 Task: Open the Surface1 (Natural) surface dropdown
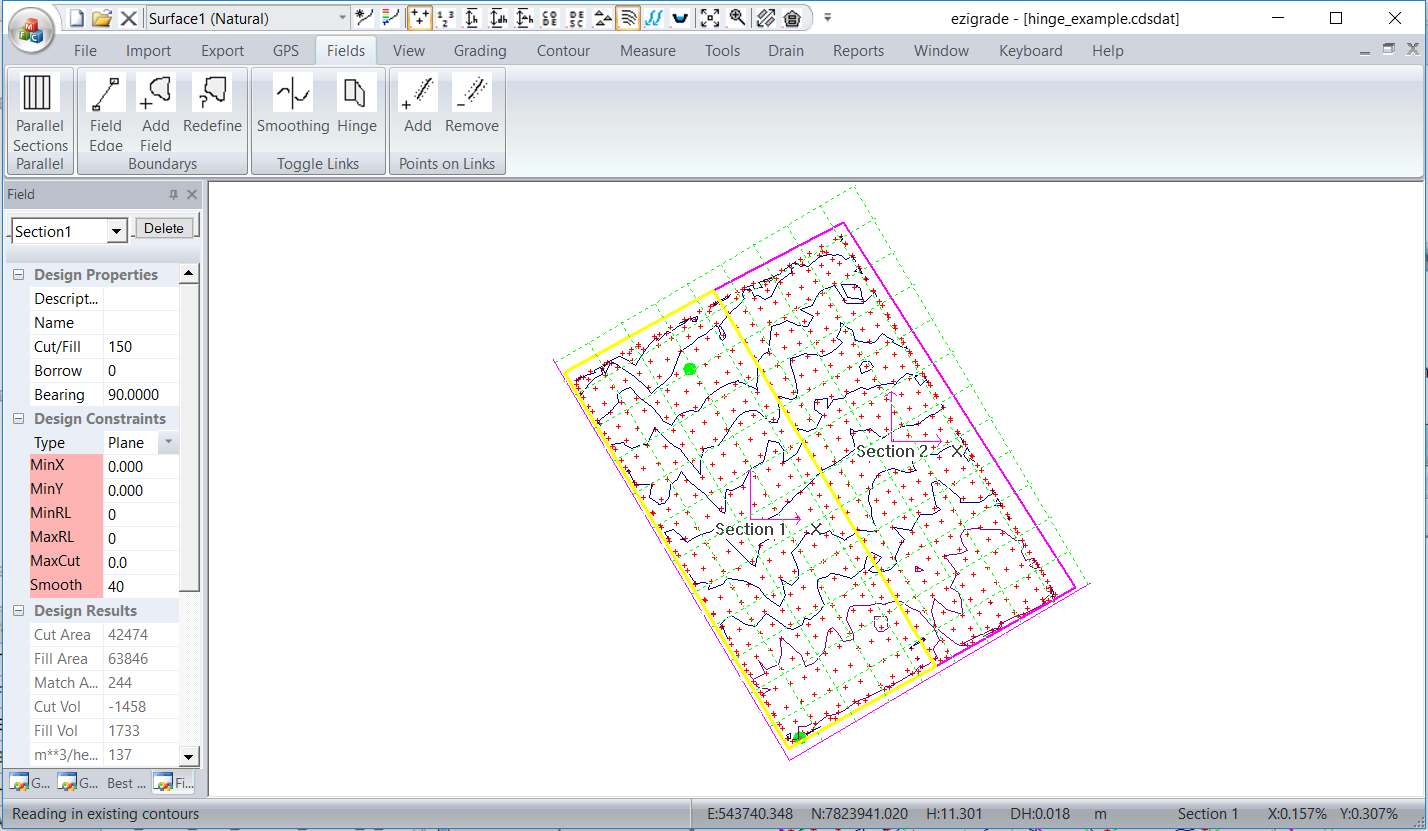click(342, 18)
